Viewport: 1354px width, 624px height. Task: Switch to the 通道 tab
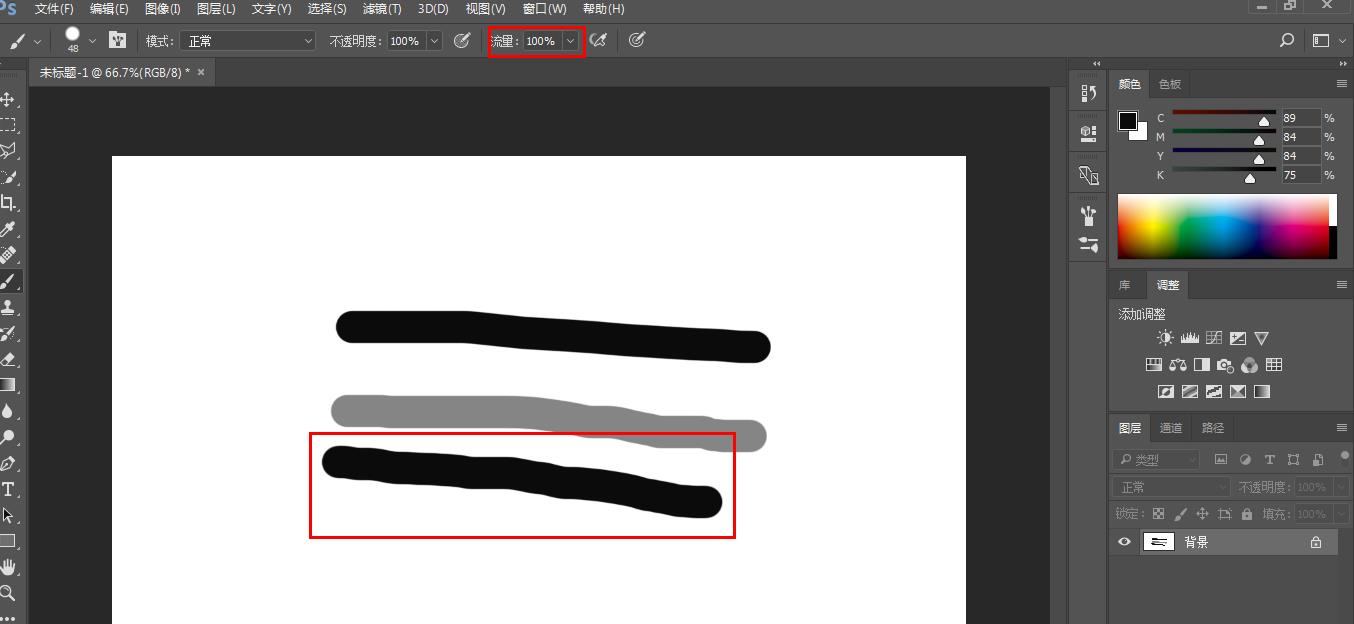pyautogui.click(x=1171, y=428)
